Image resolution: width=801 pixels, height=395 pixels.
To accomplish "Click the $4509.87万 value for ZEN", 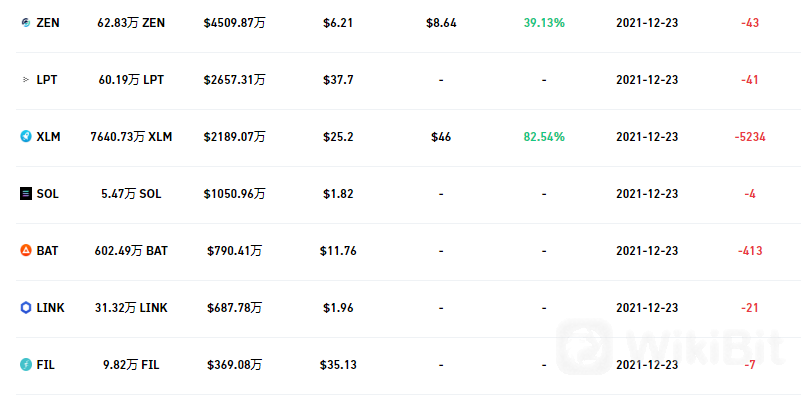I will [234, 23].
